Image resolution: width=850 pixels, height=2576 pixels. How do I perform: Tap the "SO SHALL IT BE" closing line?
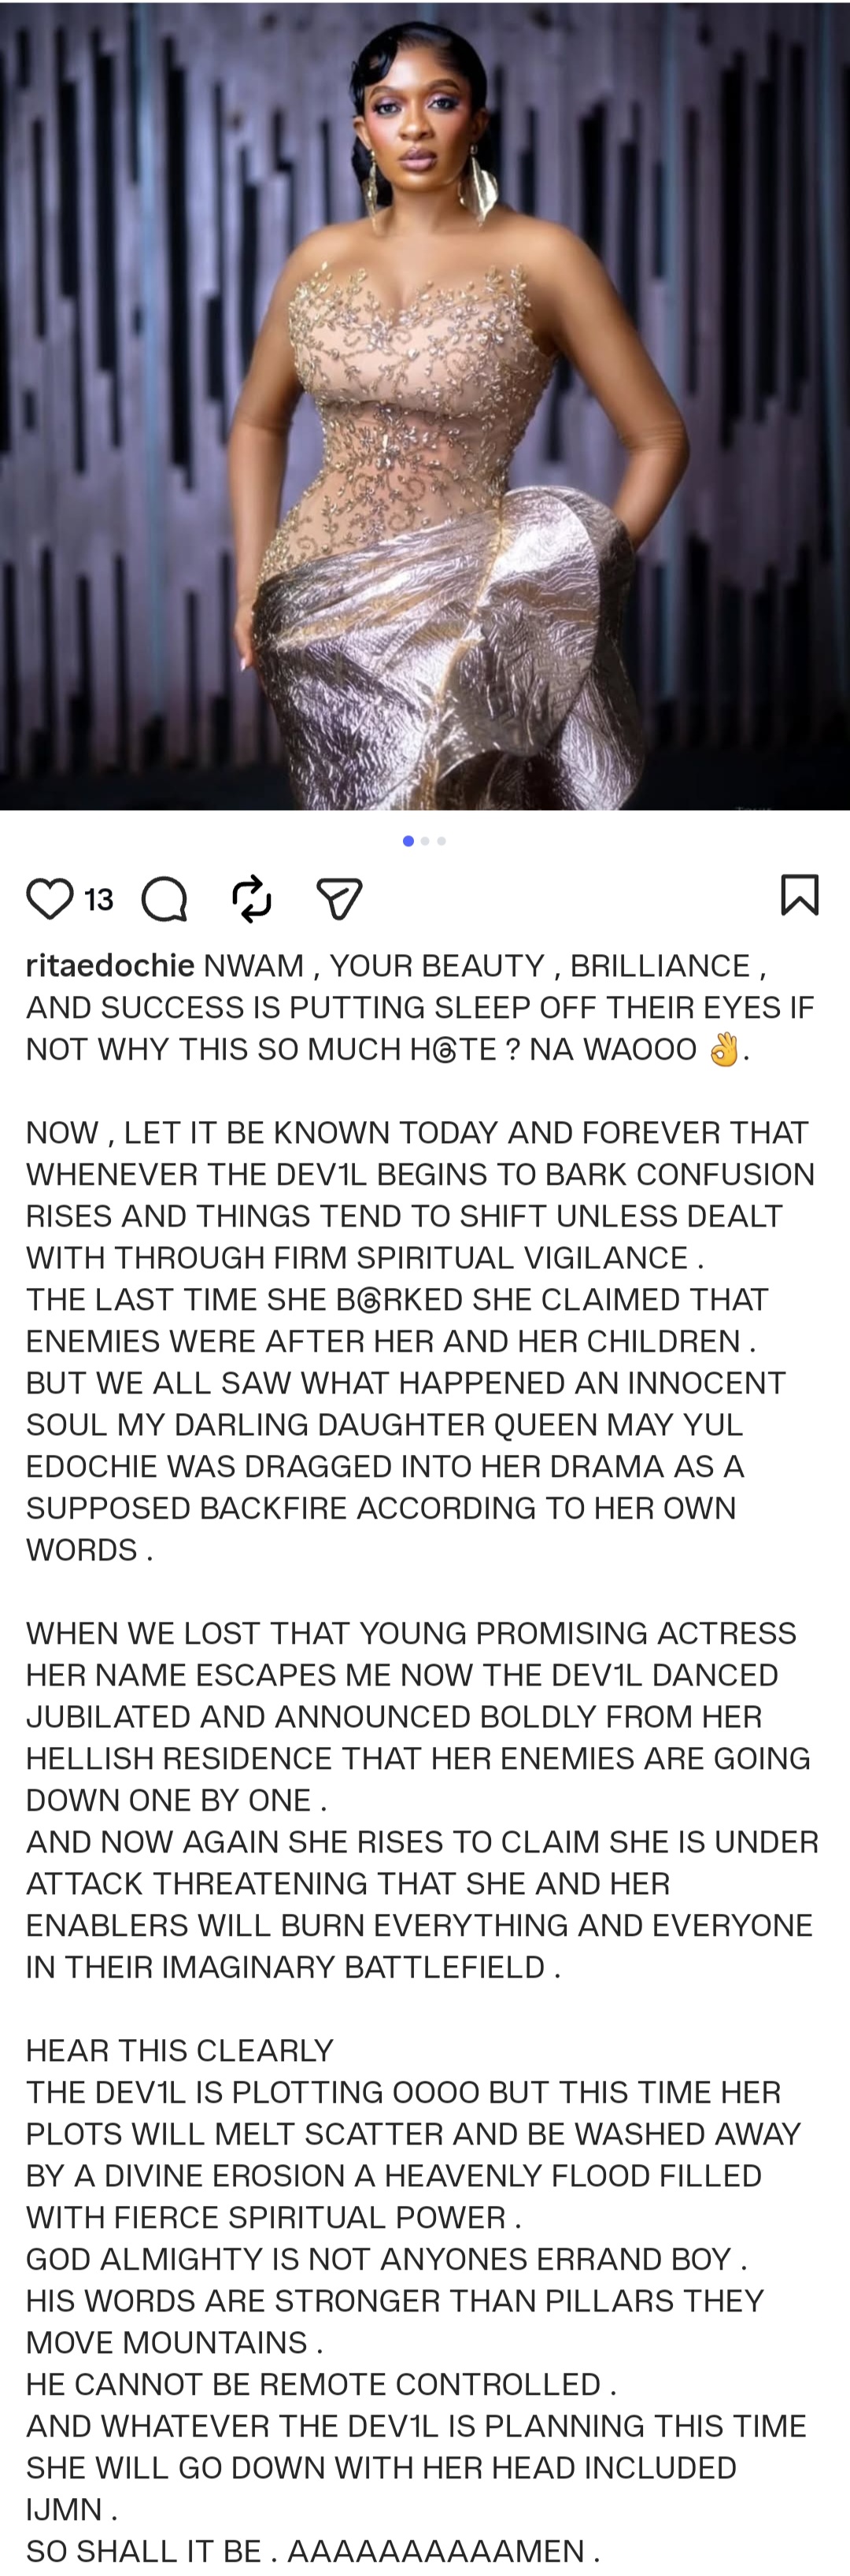312,2550
